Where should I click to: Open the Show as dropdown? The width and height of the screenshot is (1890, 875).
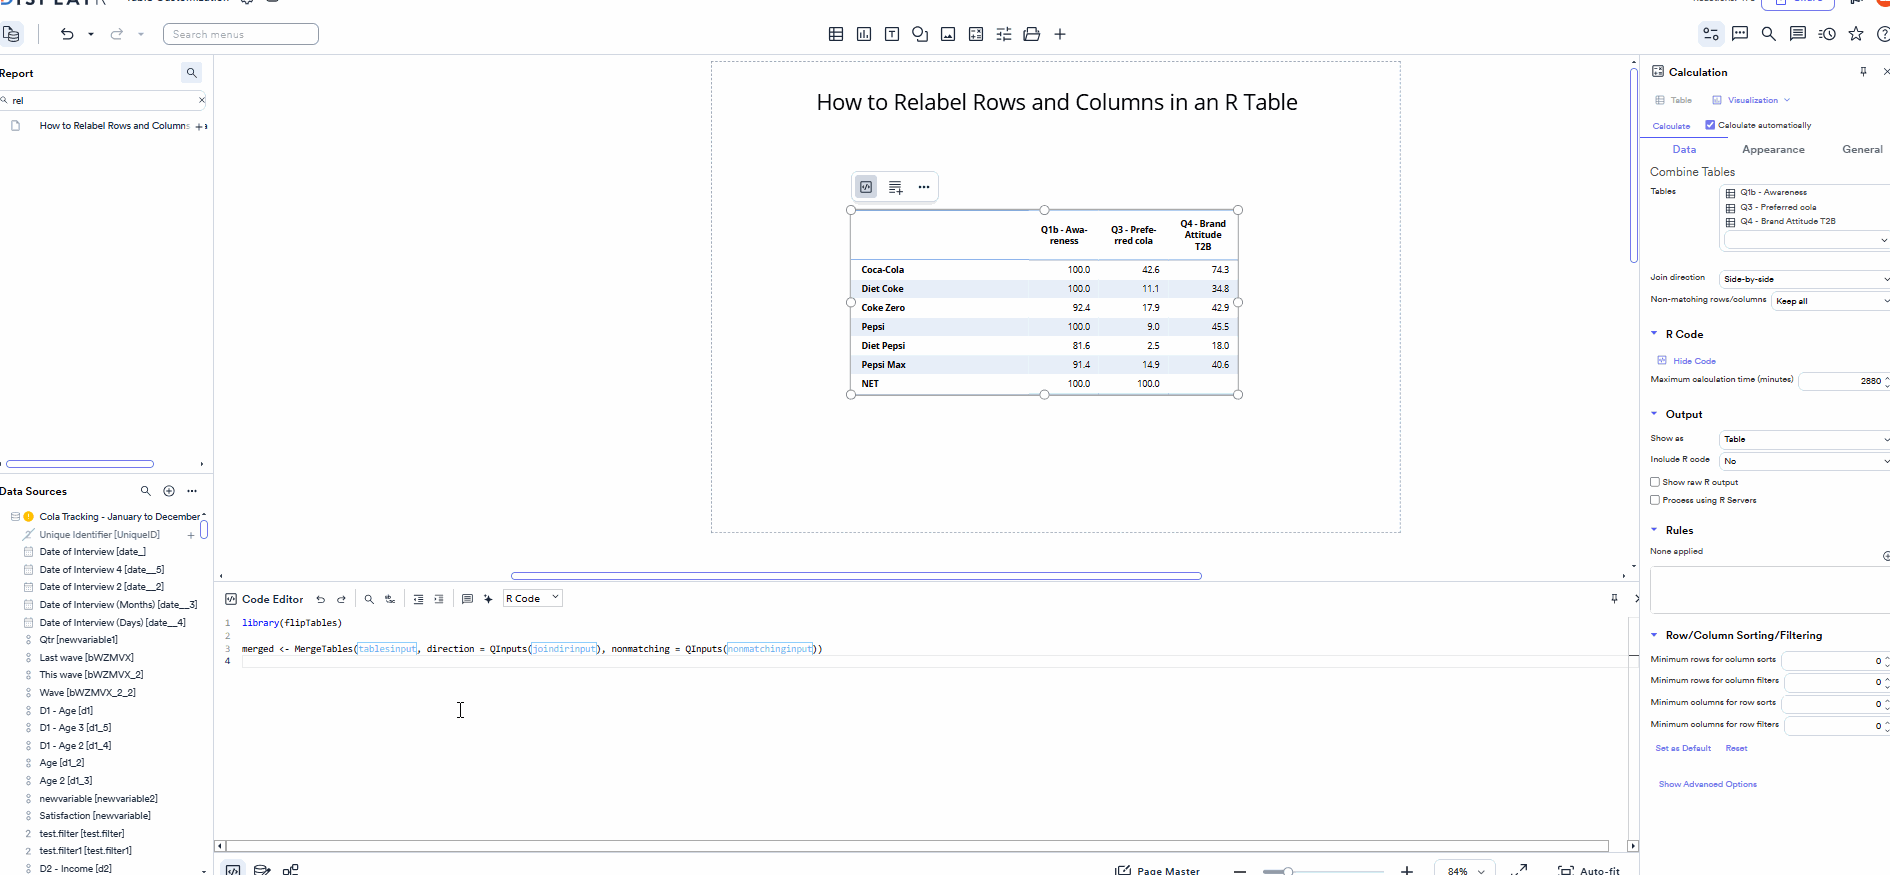[x=1805, y=439]
